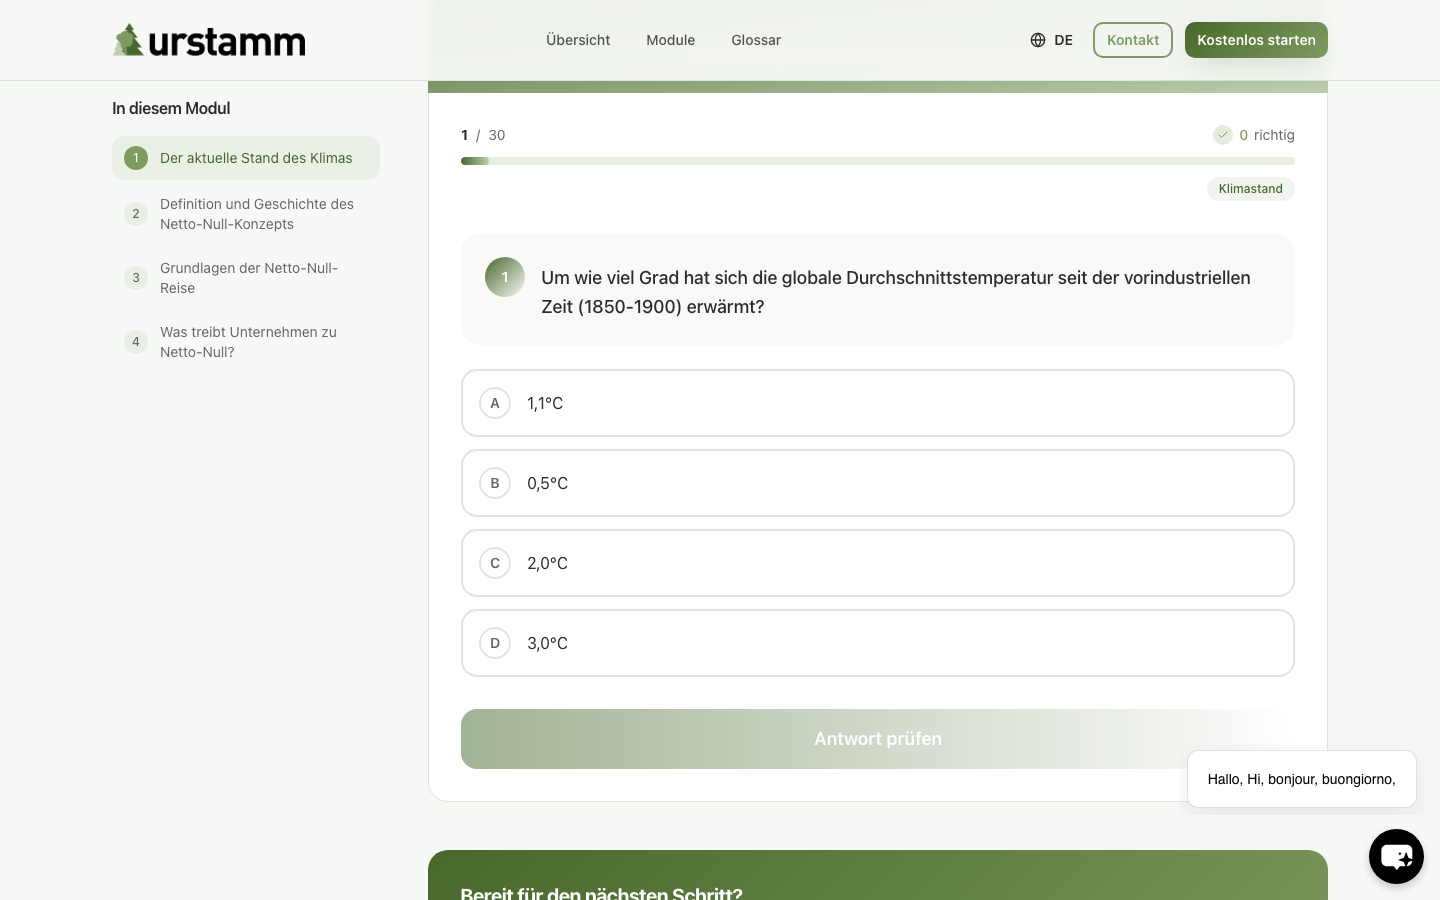
Task: Click the 1 / 30 question counter
Action: click(483, 135)
